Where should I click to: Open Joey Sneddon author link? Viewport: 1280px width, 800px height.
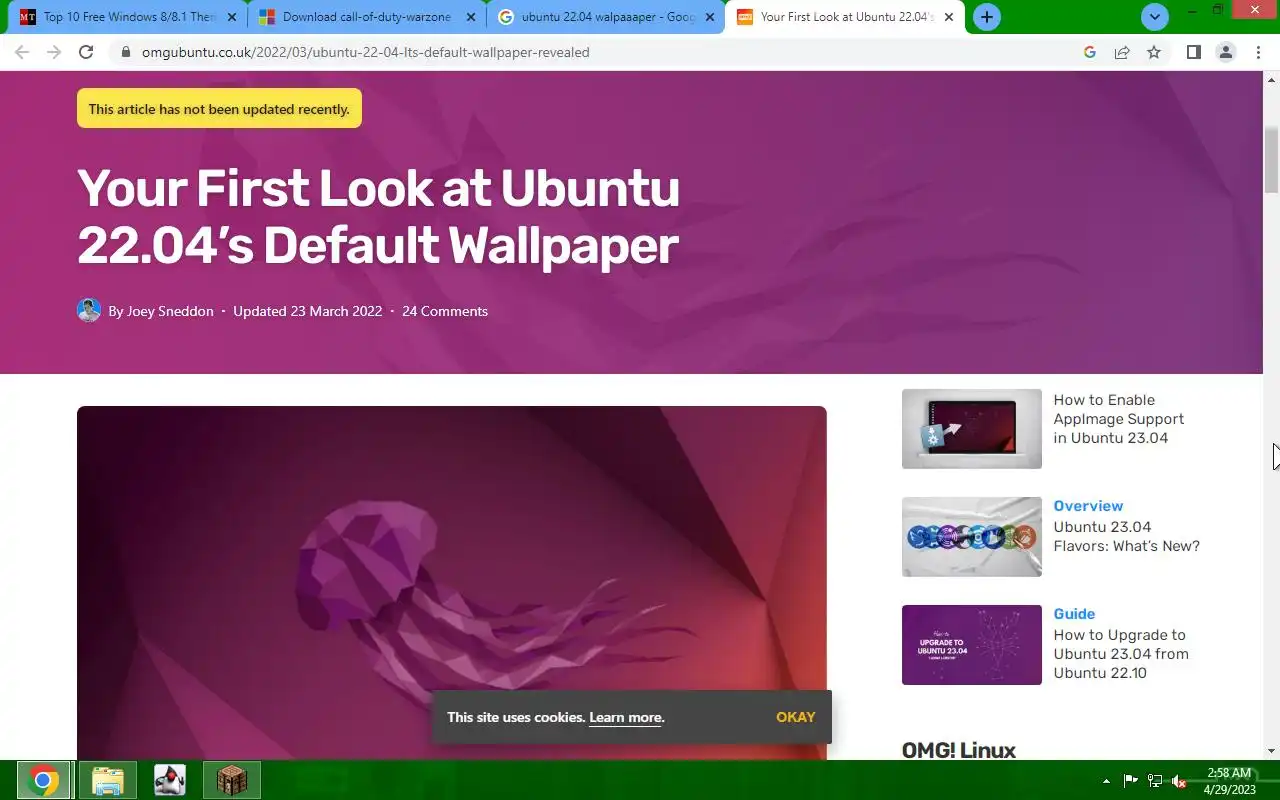[x=170, y=311]
